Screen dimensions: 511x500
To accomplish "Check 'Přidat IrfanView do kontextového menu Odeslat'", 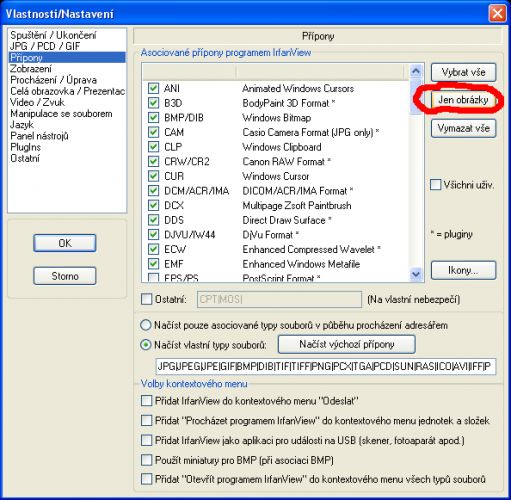I will [x=146, y=401].
